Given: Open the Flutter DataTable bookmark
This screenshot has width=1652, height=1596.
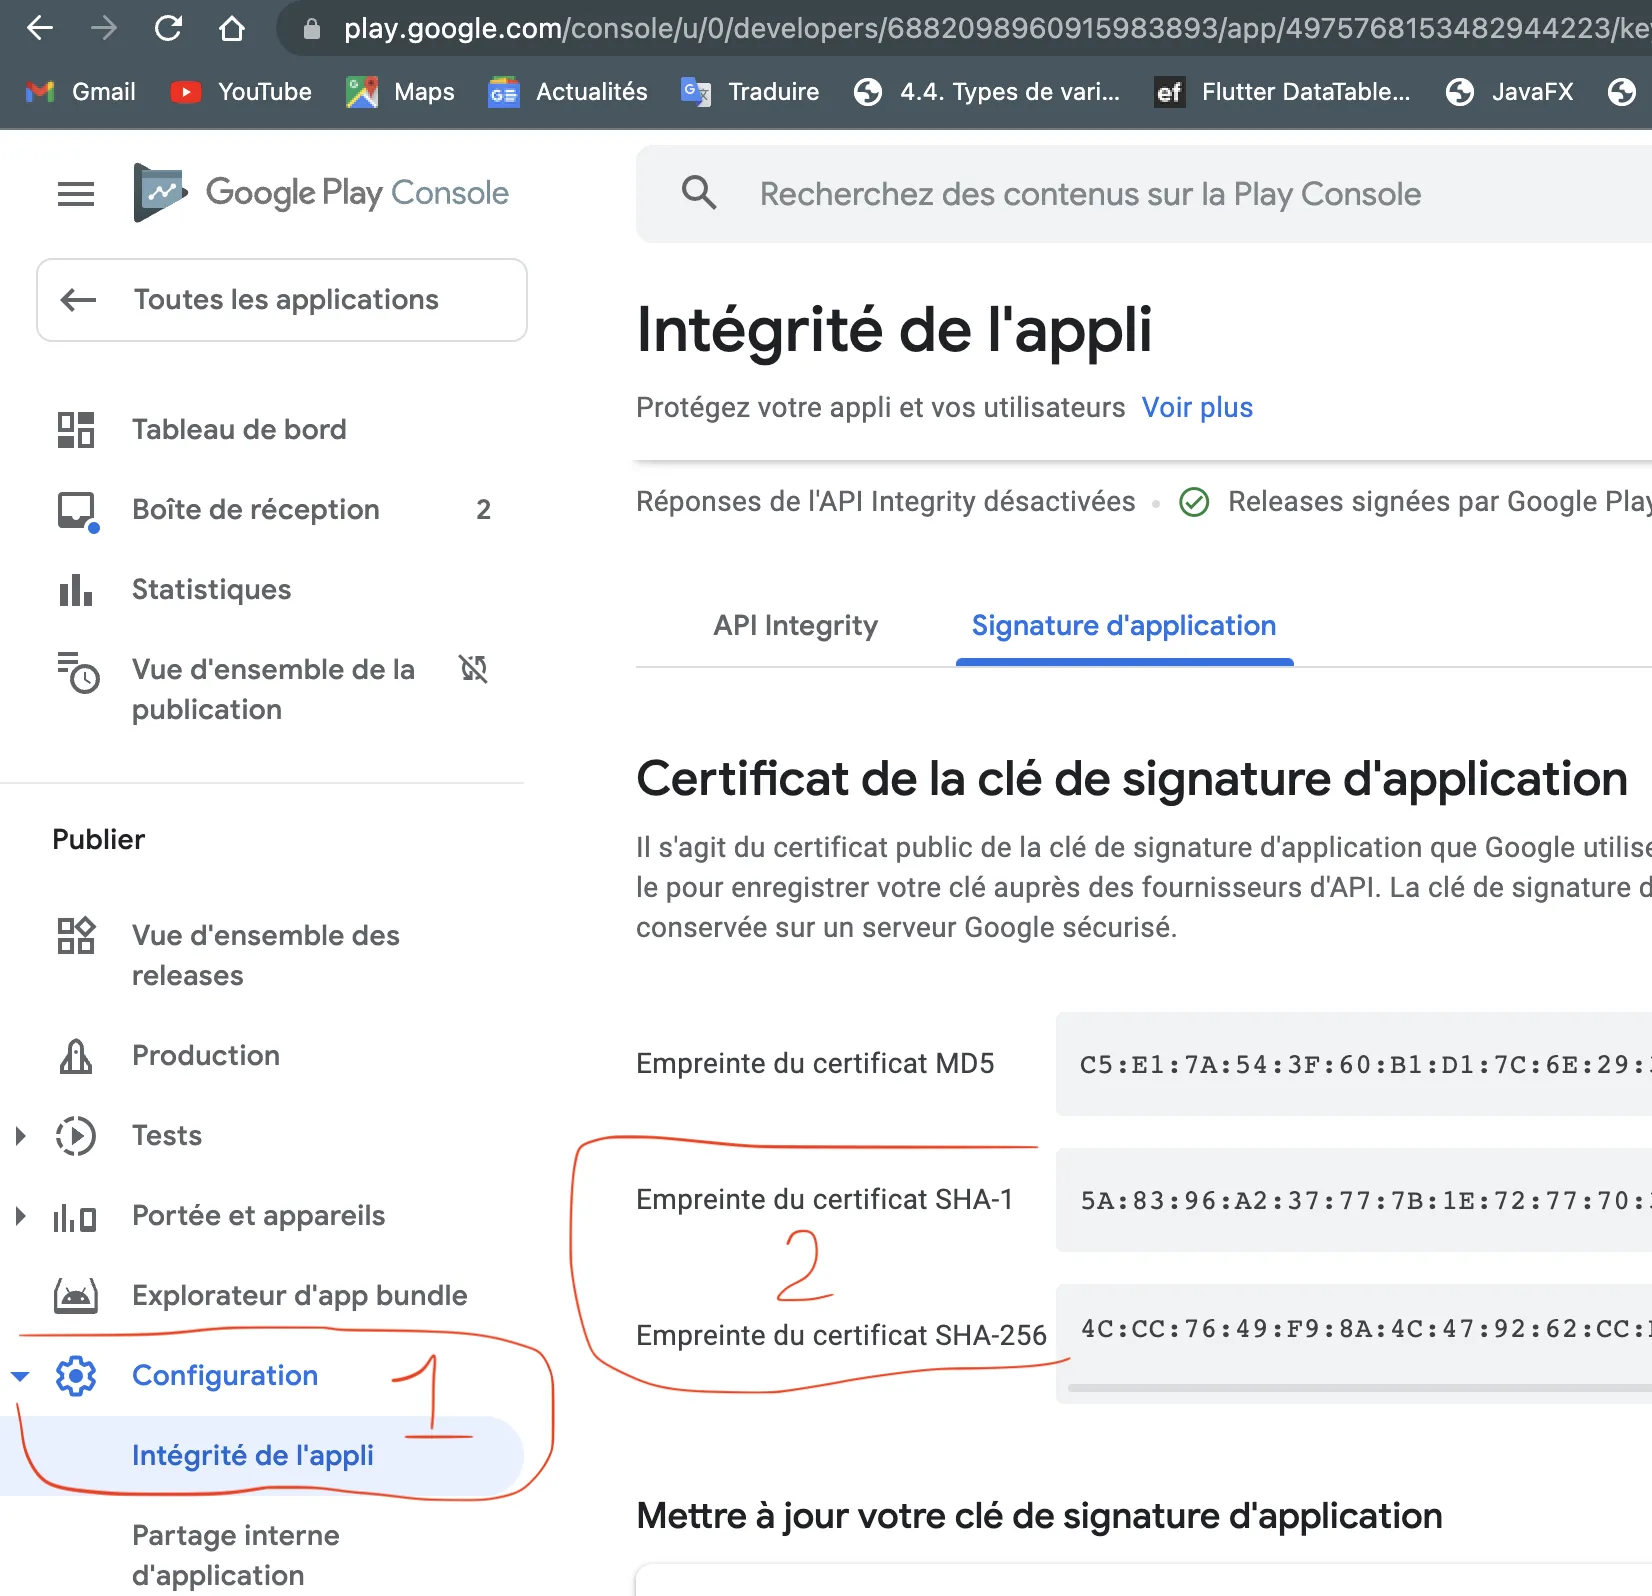Looking at the screenshot, I should (x=1283, y=92).
